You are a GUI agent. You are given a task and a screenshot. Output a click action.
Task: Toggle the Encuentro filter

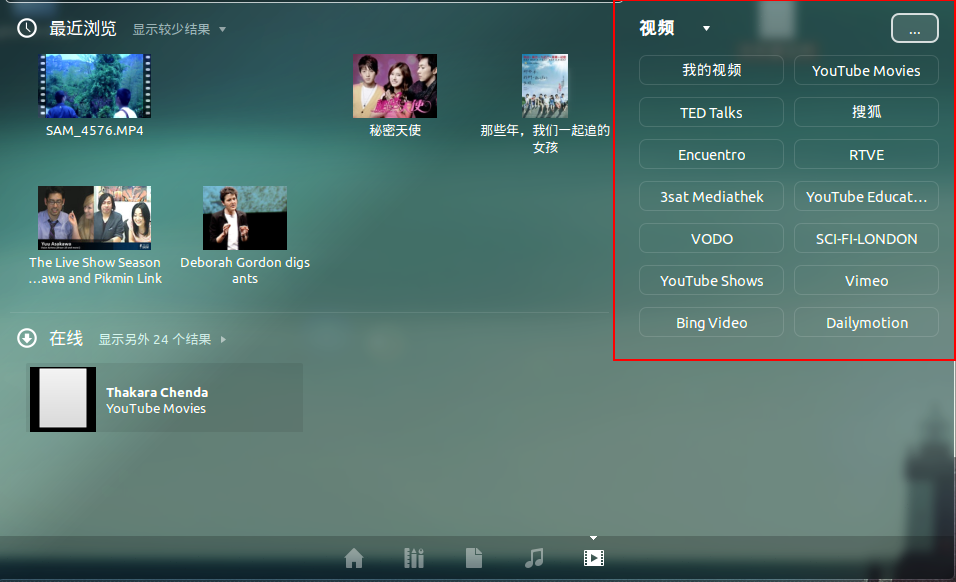click(x=712, y=154)
